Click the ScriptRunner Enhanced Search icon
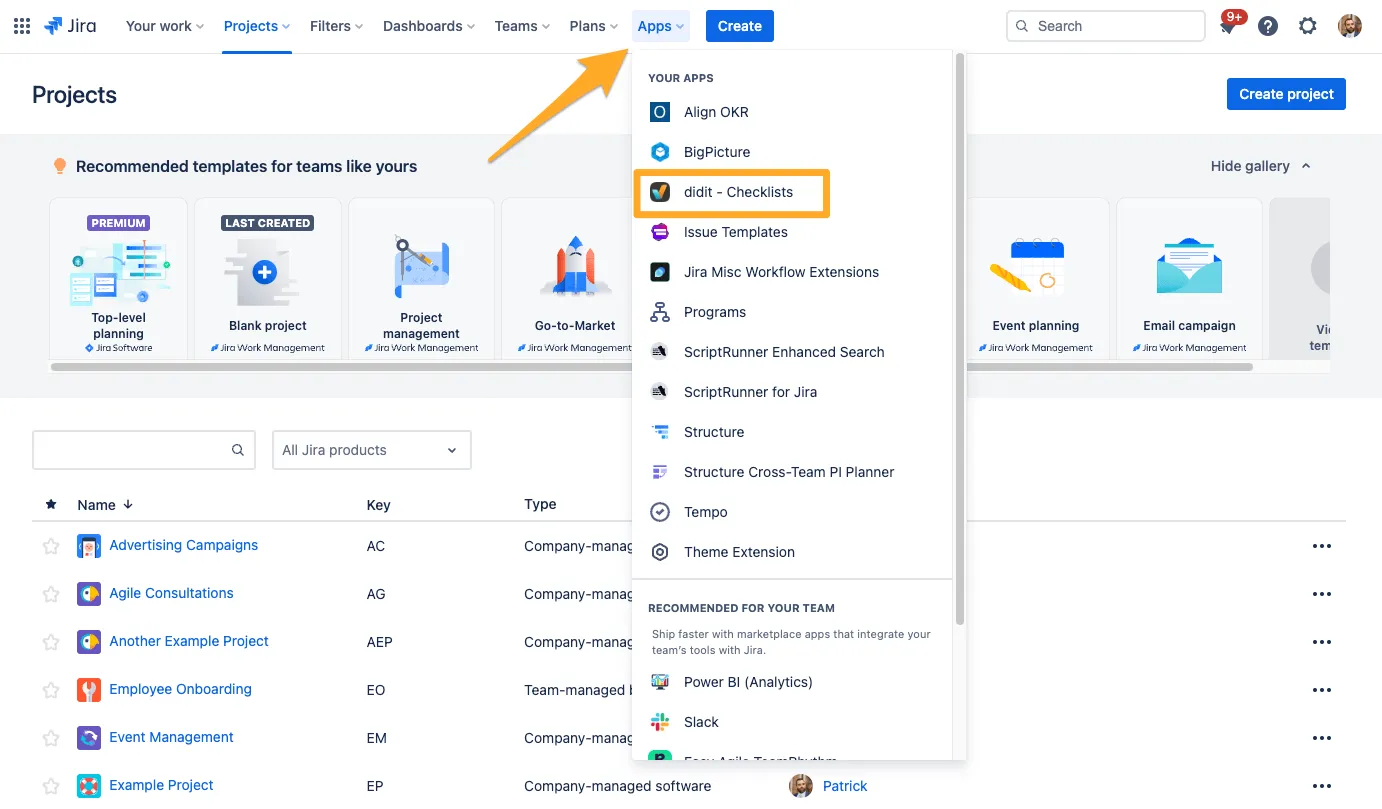This screenshot has height=809, width=1382. 660,352
